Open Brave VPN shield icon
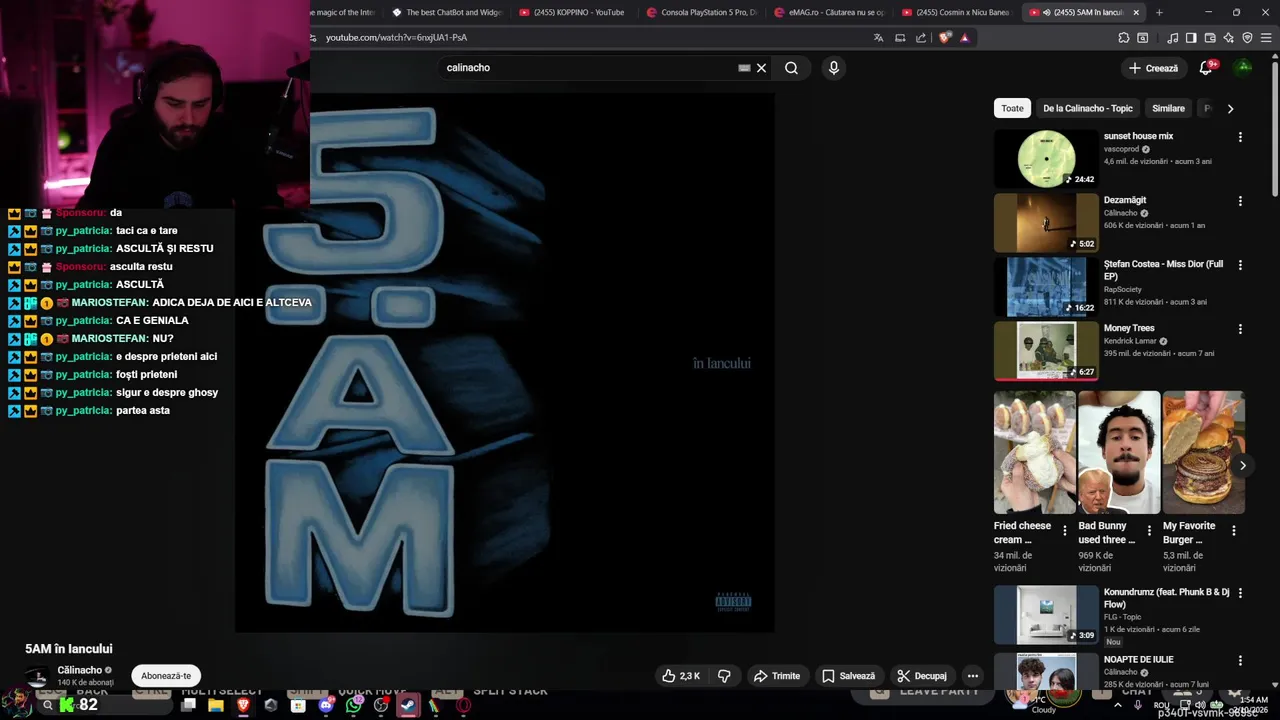 click(1247, 38)
